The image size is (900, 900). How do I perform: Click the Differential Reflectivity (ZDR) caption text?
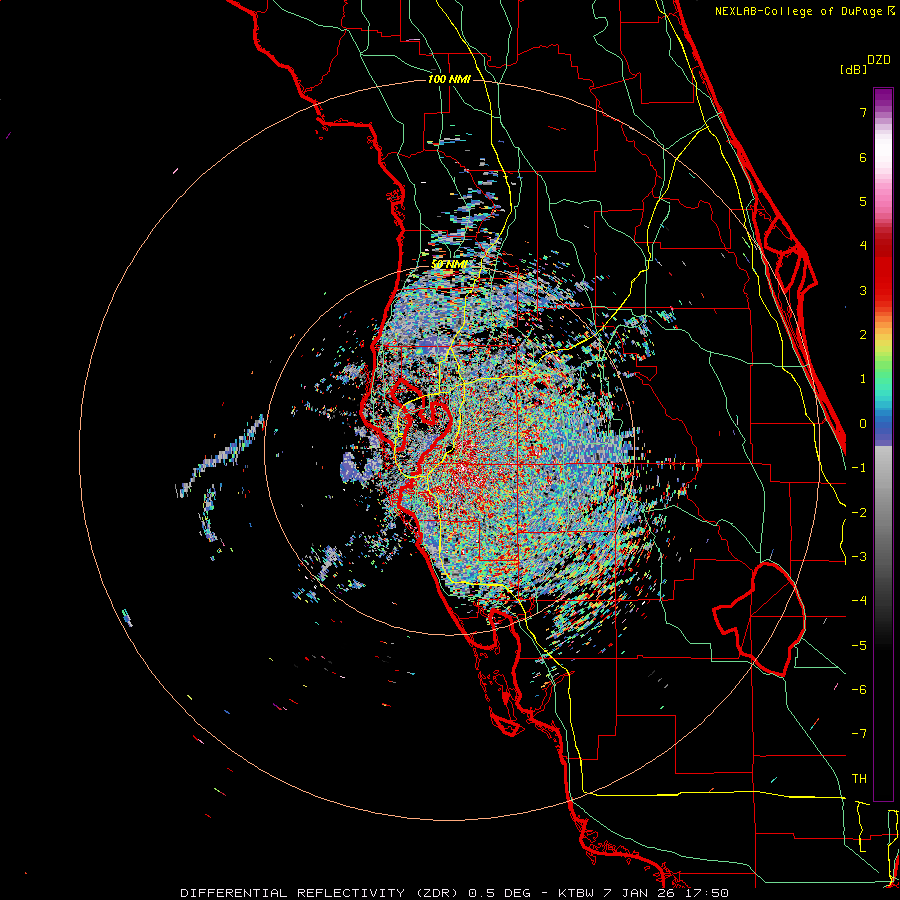coord(319,893)
